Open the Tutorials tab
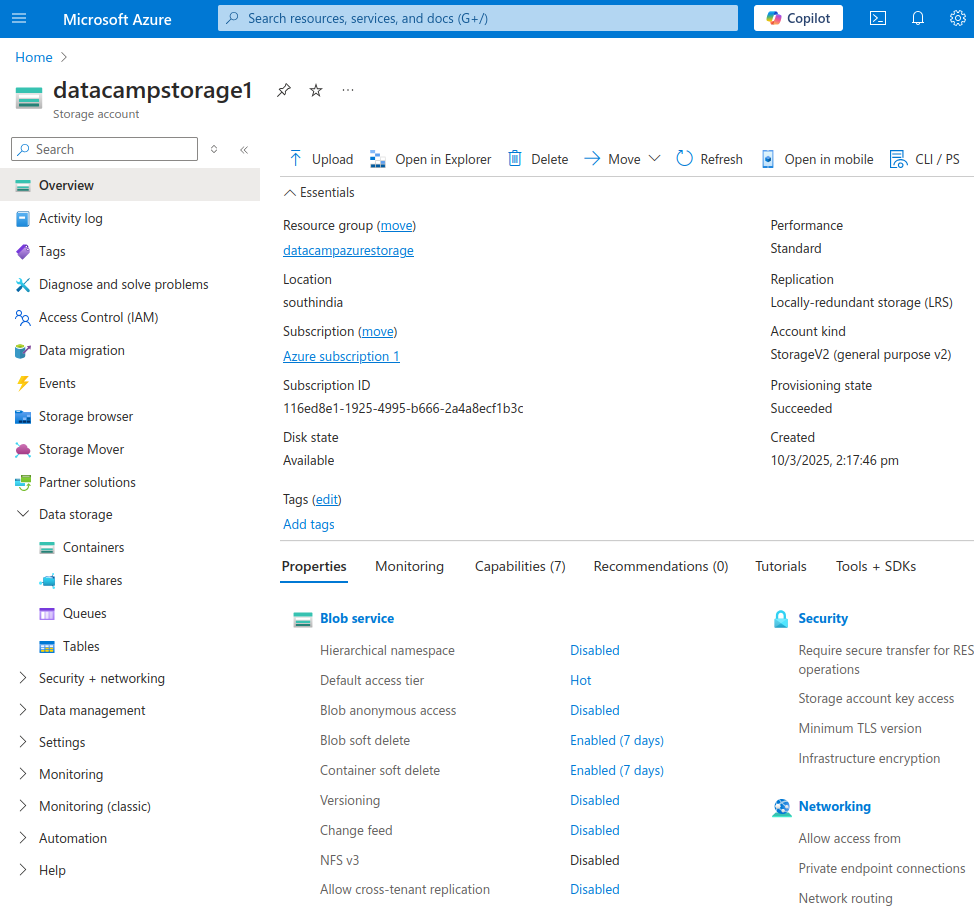The width and height of the screenshot is (974, 910). pos(781,566)
